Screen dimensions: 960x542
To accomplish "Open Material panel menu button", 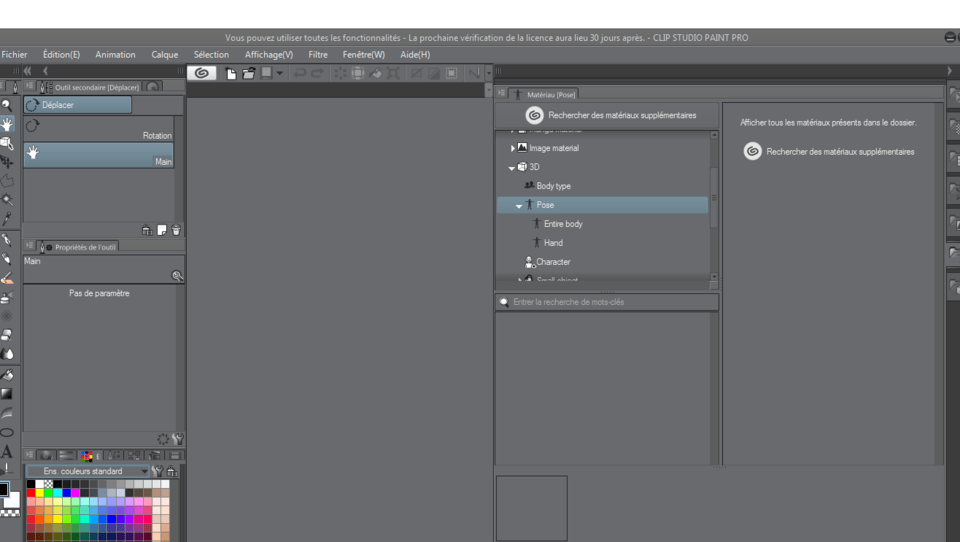I will point(501,93).
